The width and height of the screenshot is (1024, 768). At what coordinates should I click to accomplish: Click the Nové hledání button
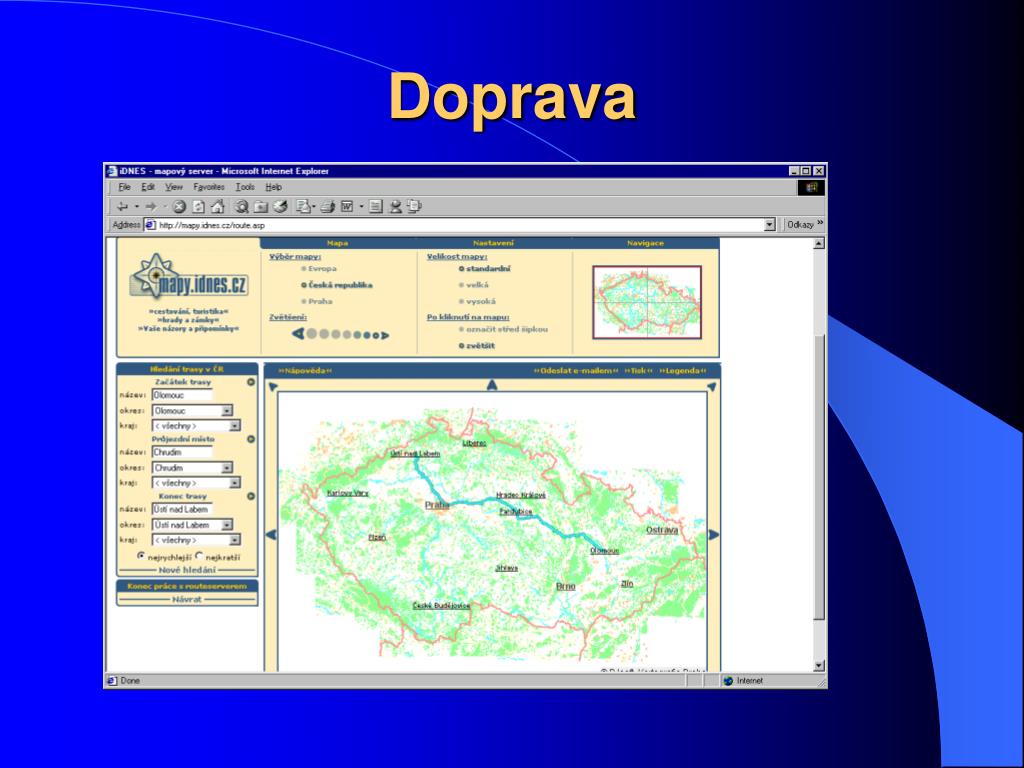[x=187, y=570]
